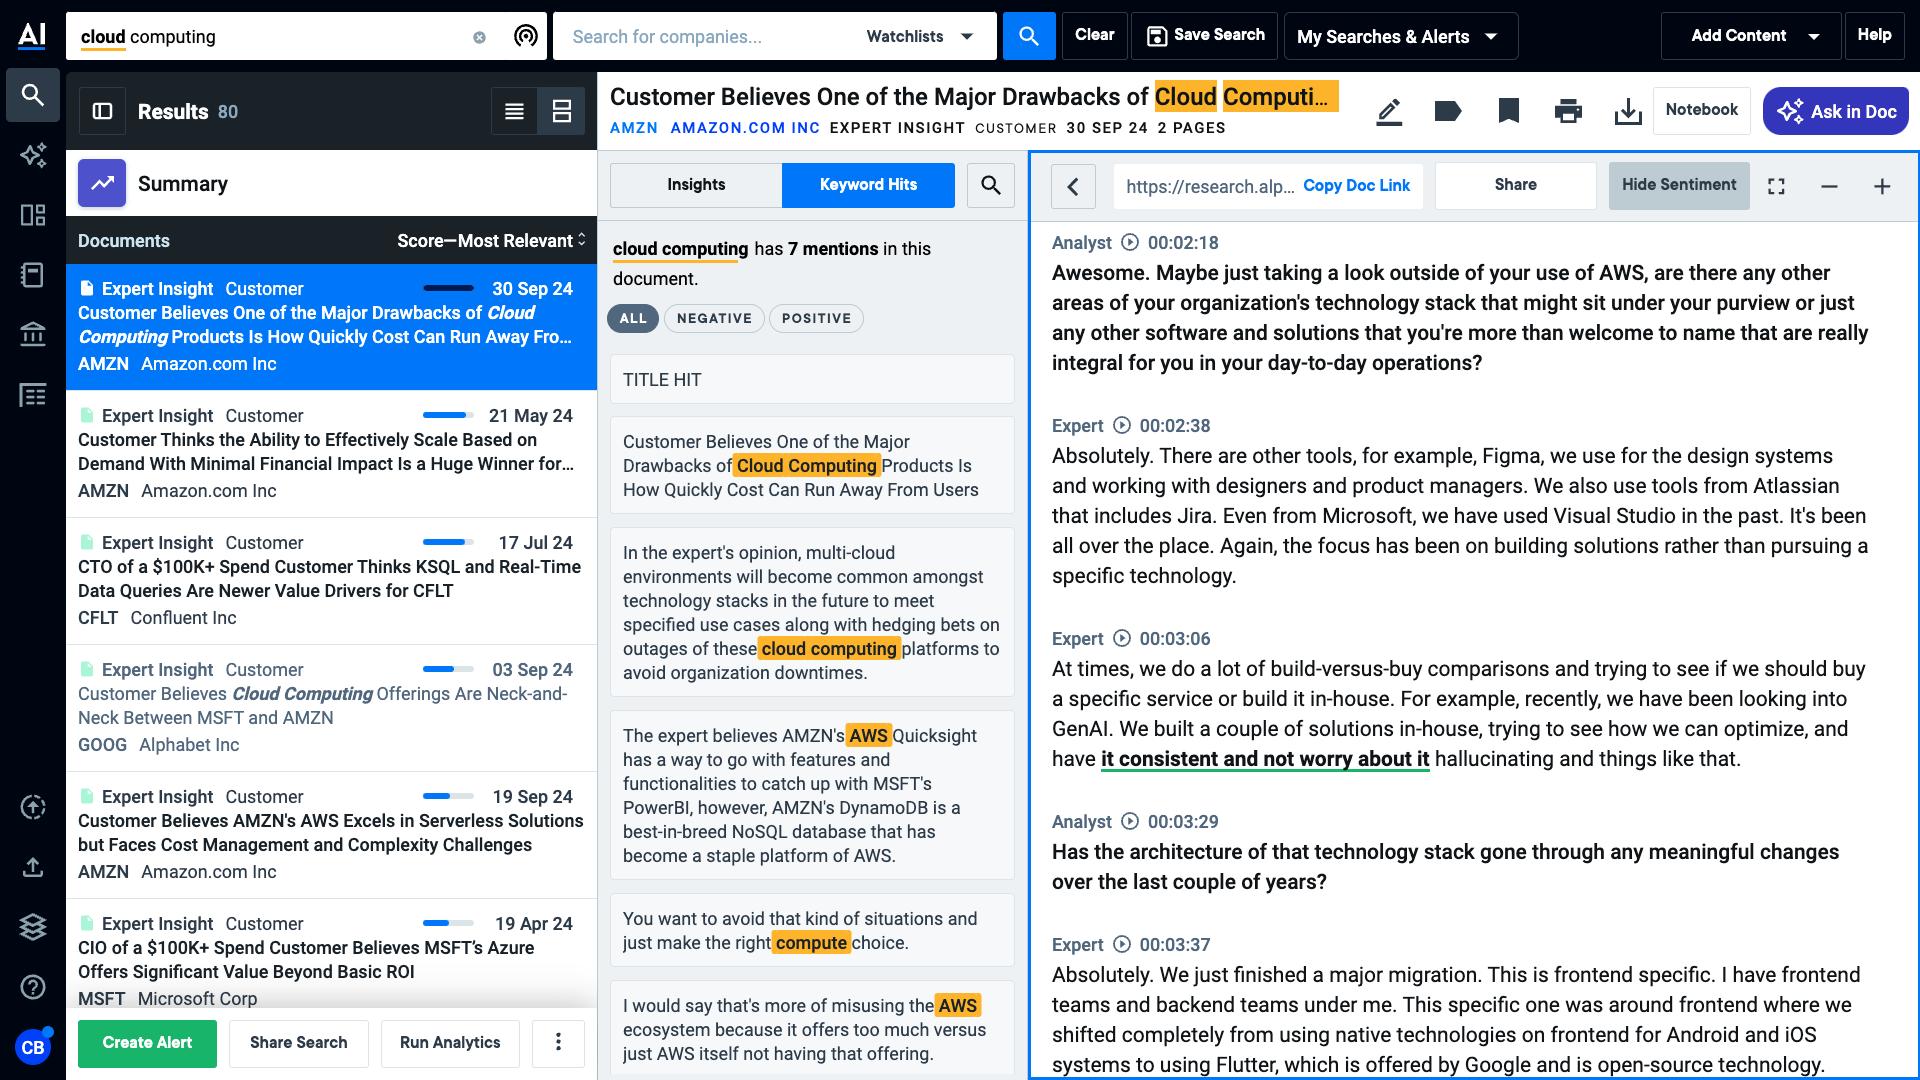This screenshot has width=1920, height=1080.
Task: Filter hits by POSITIVE sentiment
Action: coord(816,318)
